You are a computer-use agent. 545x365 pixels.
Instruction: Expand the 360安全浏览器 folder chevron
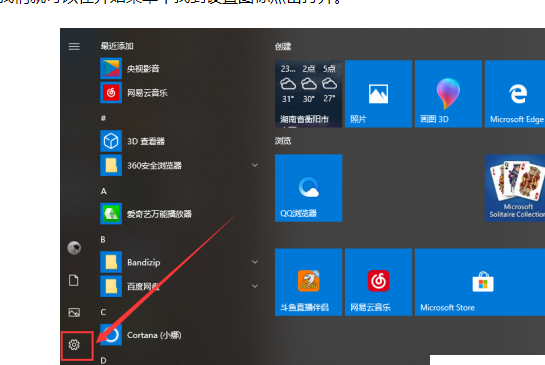coord(255,165)
